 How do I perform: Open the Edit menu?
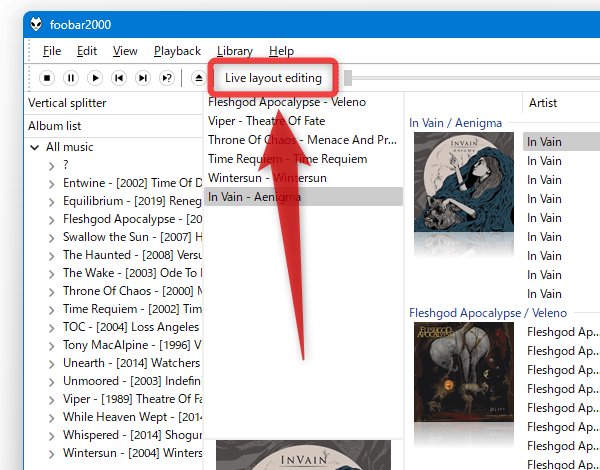[x=87, y=51]
